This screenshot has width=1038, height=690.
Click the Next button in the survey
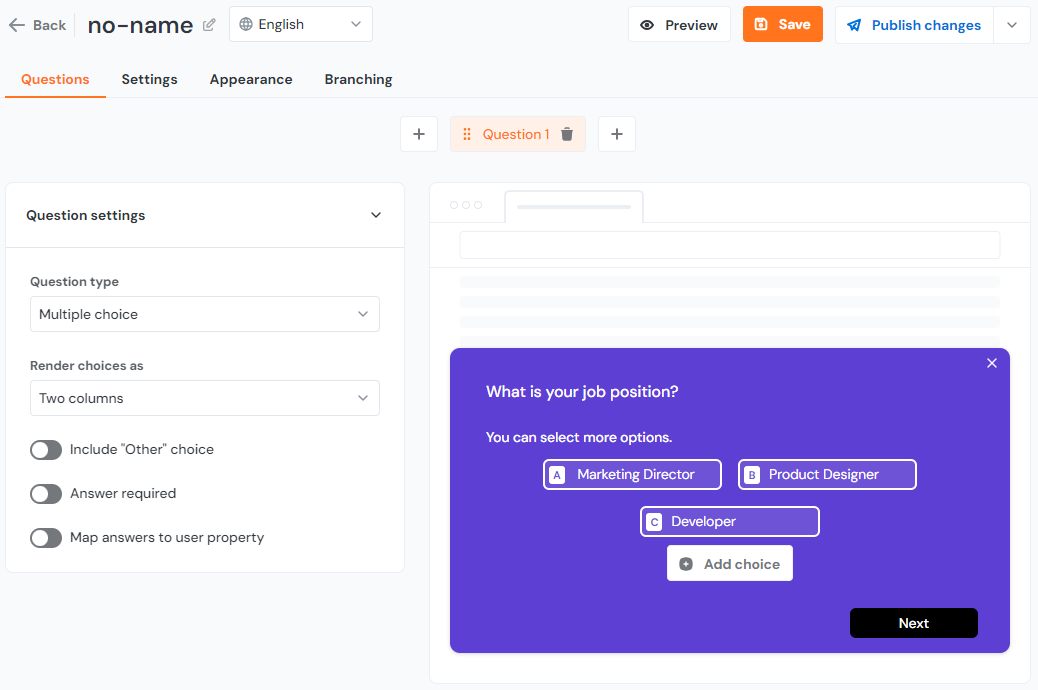click(913, 623)
